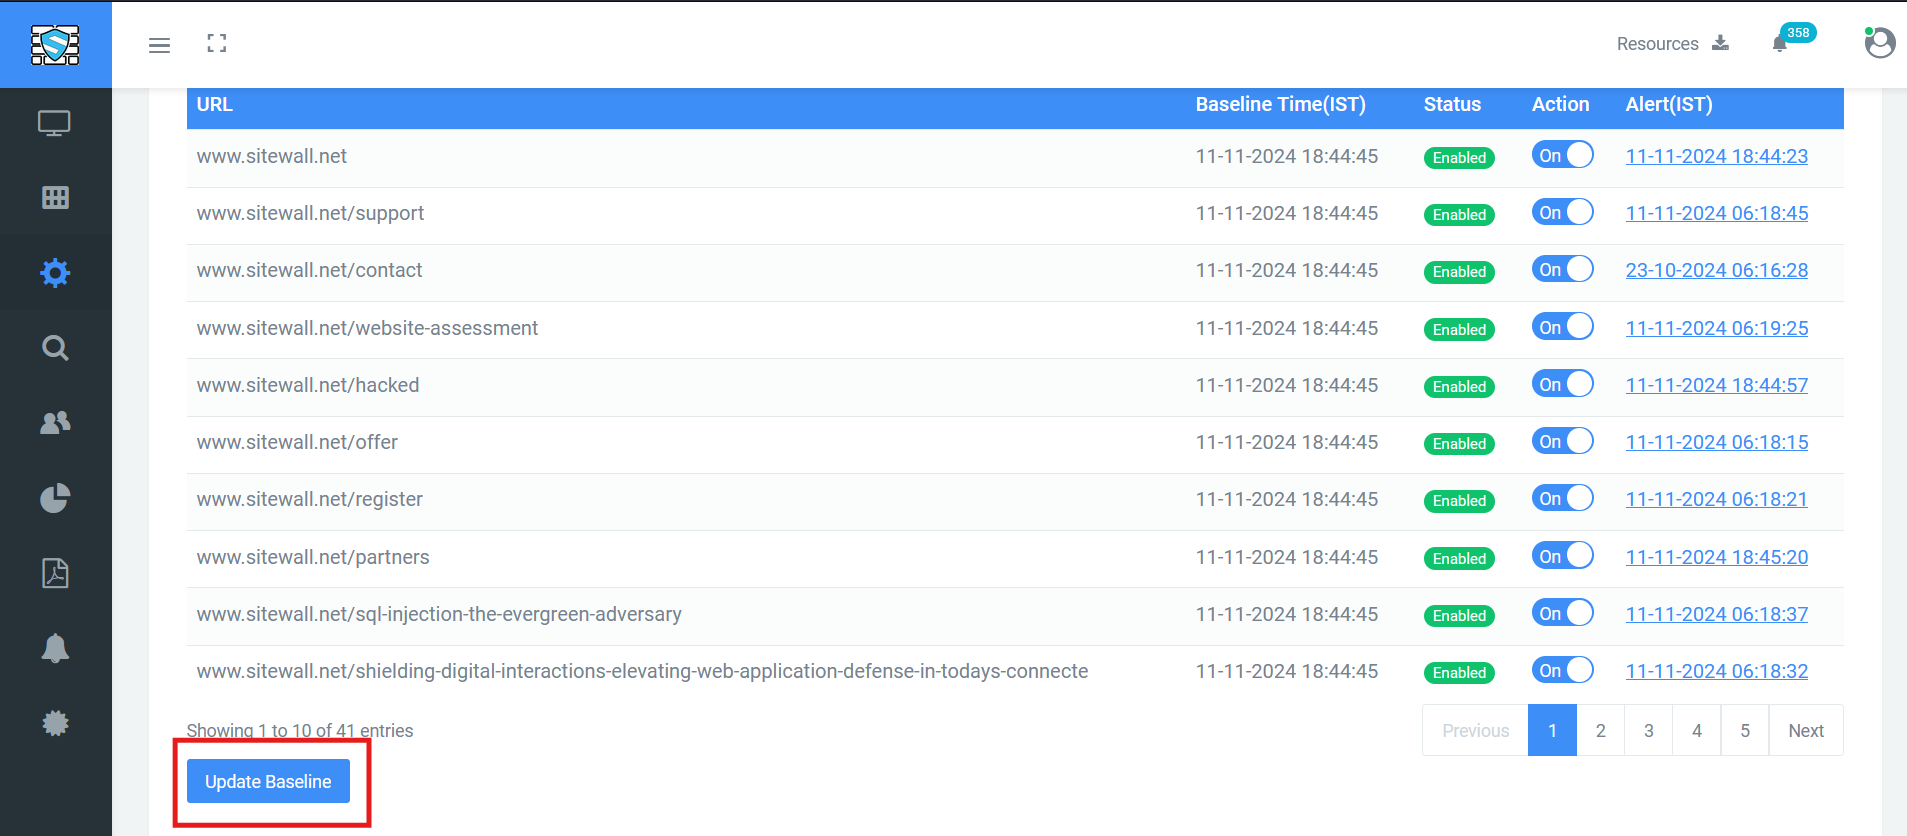Open Resources link in top bar
1907x836 pixels.
point(1657,44)
